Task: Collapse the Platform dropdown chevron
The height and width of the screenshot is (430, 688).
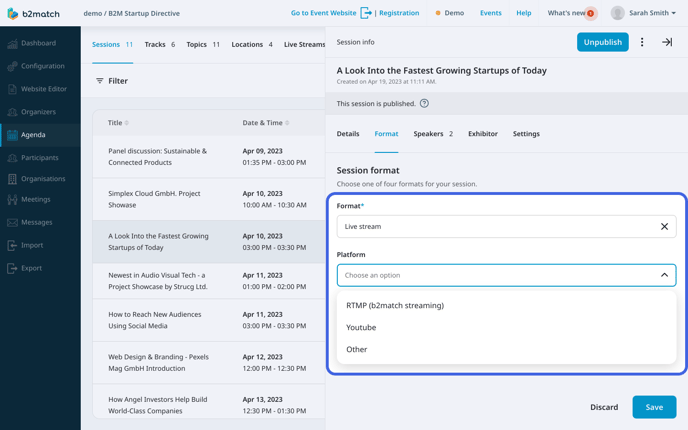Action: pos(664,275)
